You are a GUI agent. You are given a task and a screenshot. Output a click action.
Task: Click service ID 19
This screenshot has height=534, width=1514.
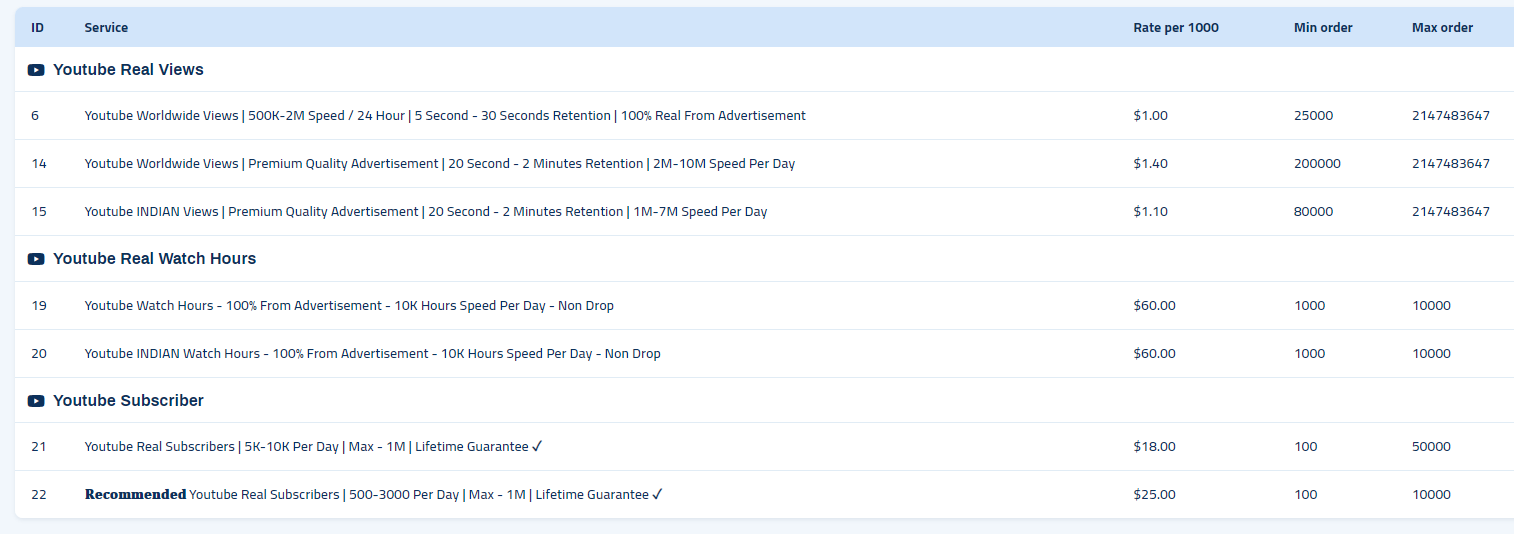point(39,306)
